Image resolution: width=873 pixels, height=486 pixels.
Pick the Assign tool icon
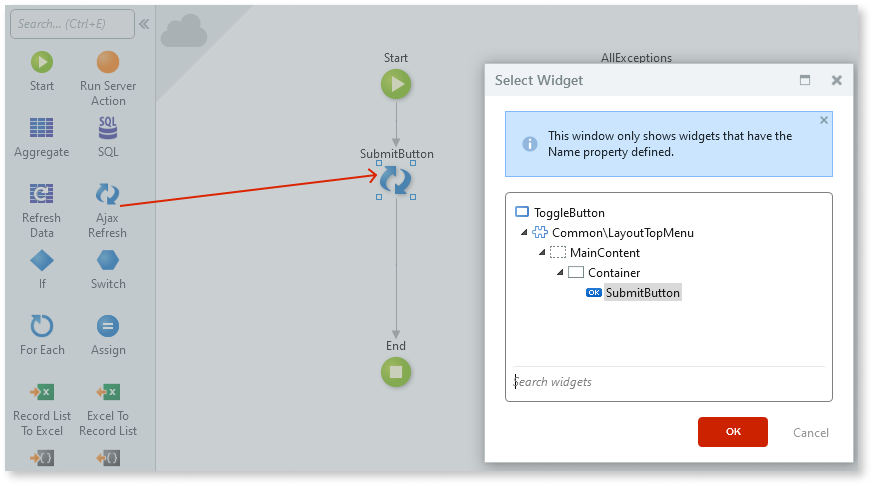[108, 326]
